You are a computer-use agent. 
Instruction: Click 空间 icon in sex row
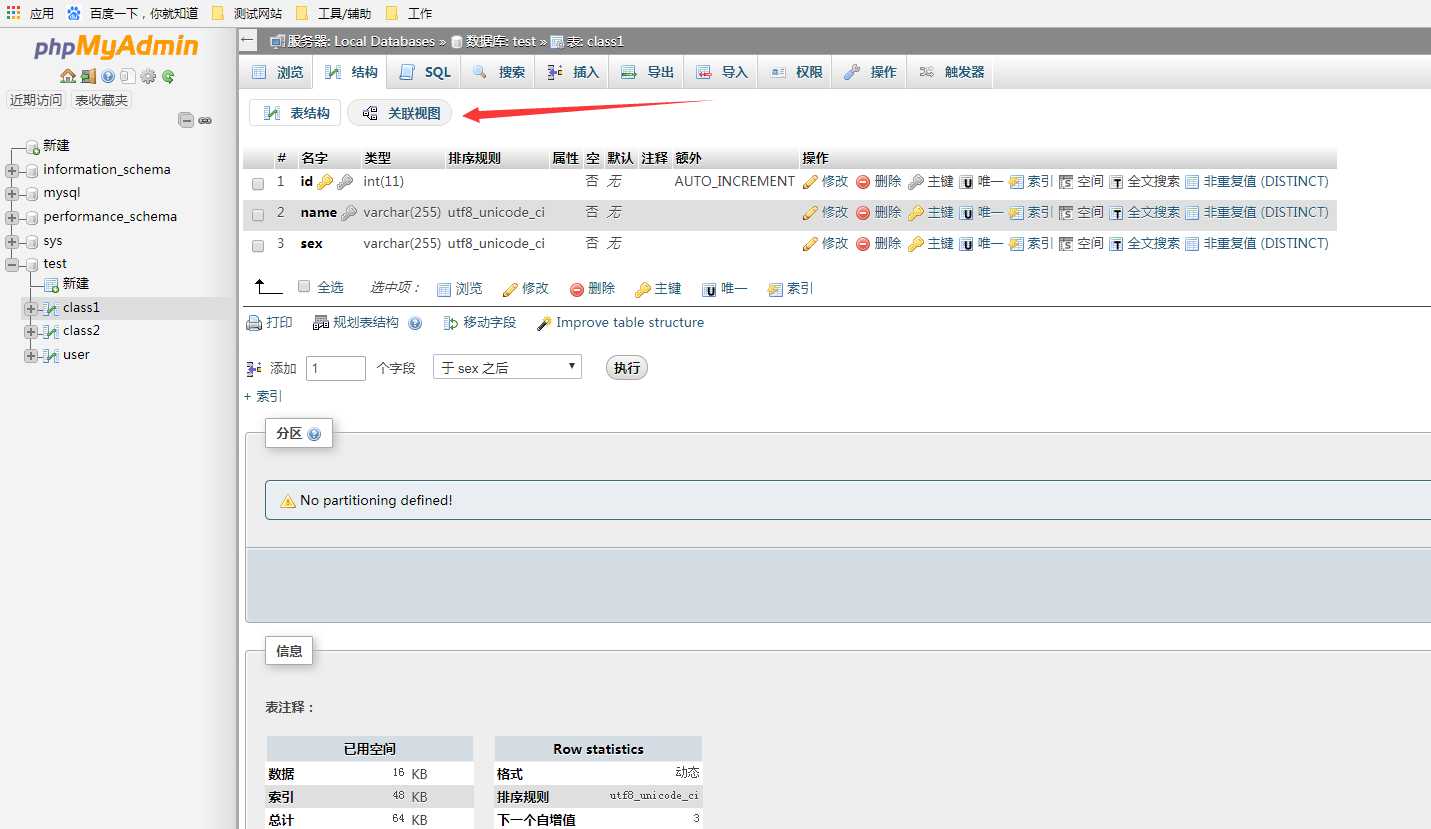coord(1066,244)
